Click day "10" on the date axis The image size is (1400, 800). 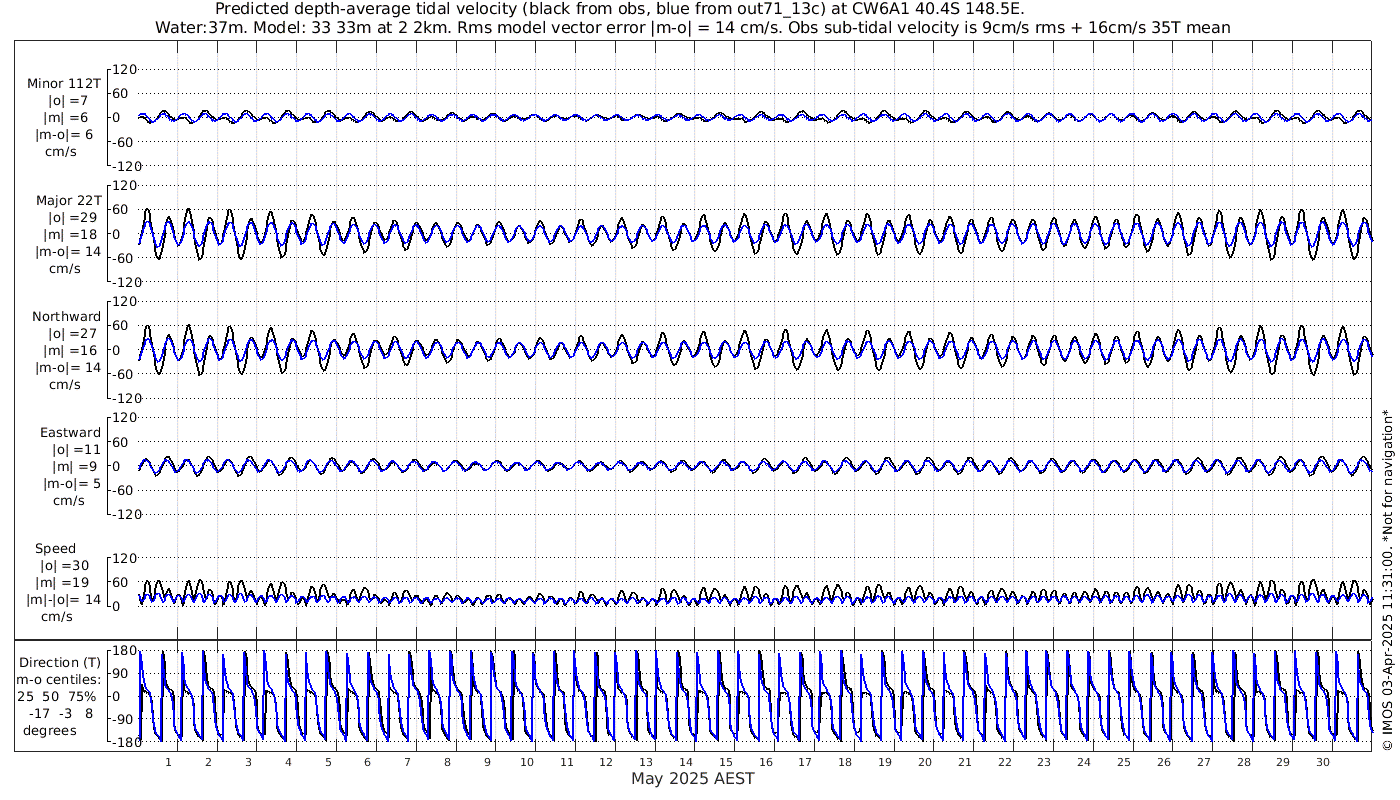526,762
